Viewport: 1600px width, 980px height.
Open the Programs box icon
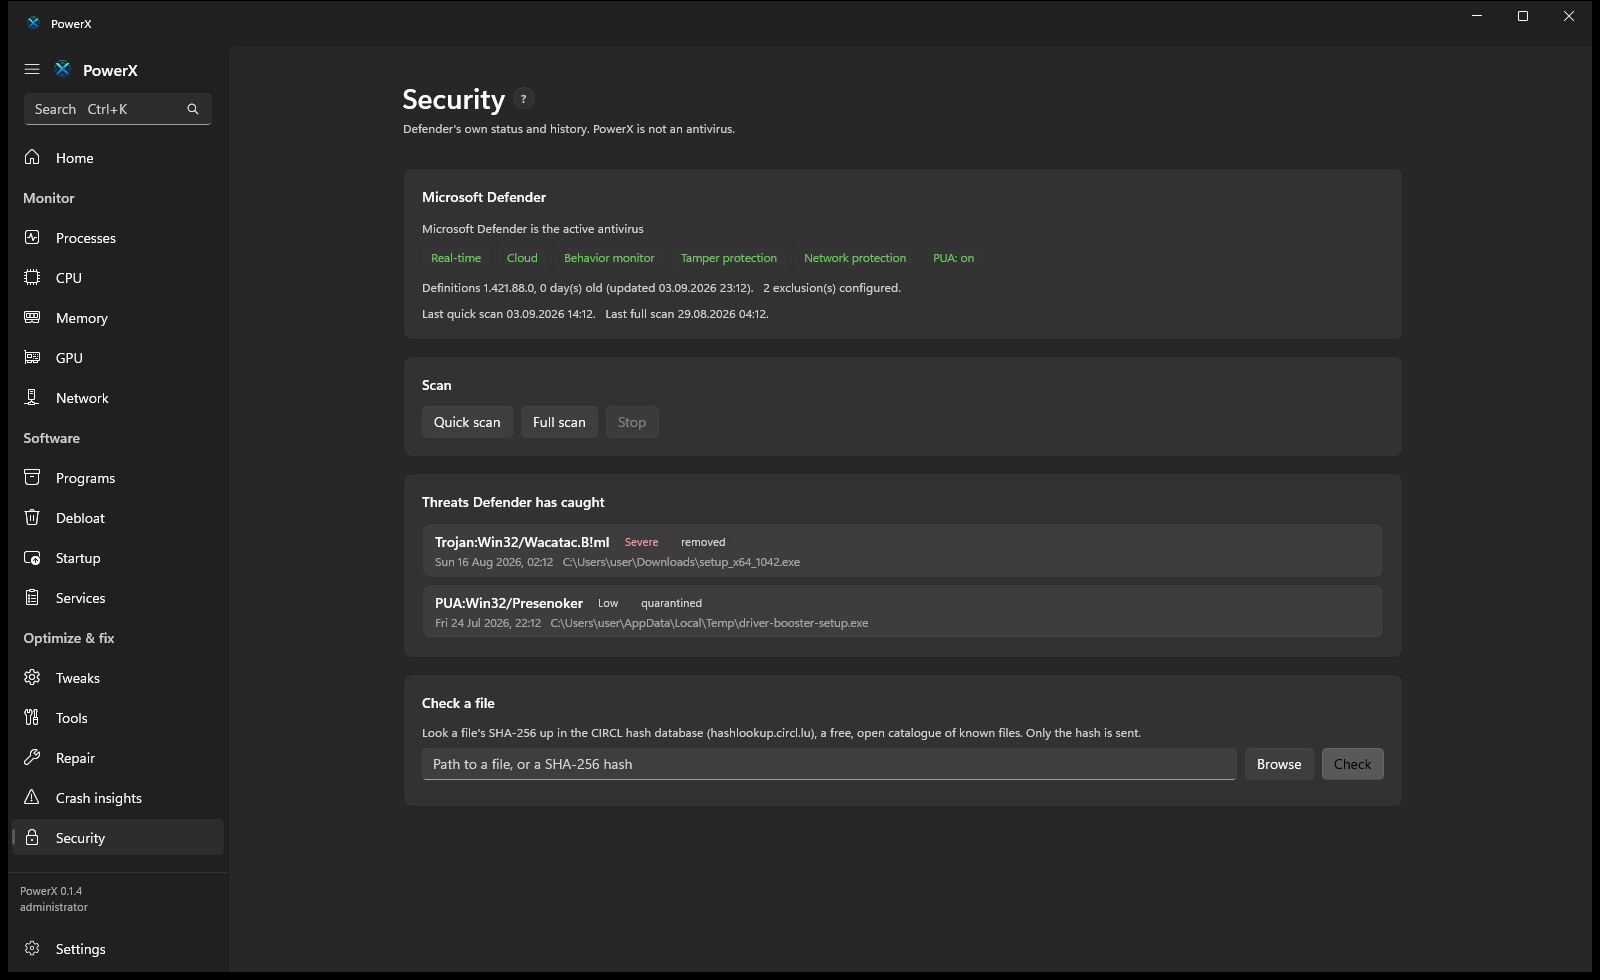point(32,477)
